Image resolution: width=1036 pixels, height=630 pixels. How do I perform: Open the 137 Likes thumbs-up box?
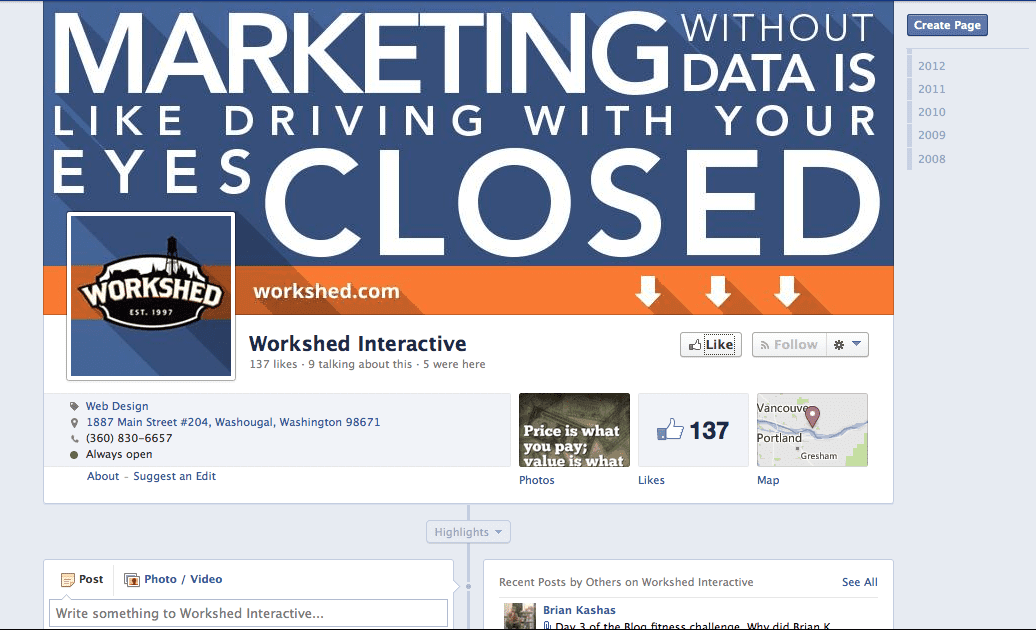point(693,430)
